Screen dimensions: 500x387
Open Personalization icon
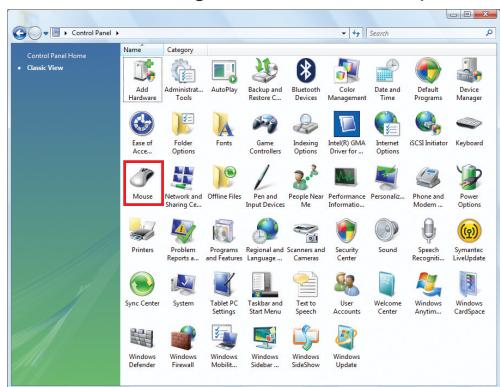[x=387, y=183]
